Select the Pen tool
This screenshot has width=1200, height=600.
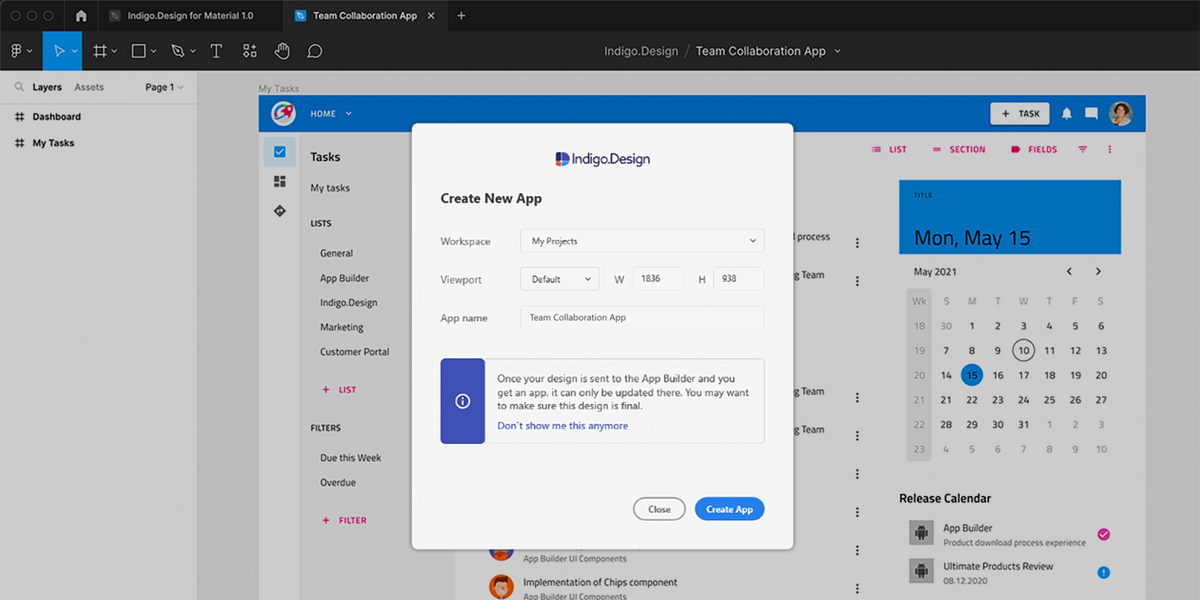point(178,51)
